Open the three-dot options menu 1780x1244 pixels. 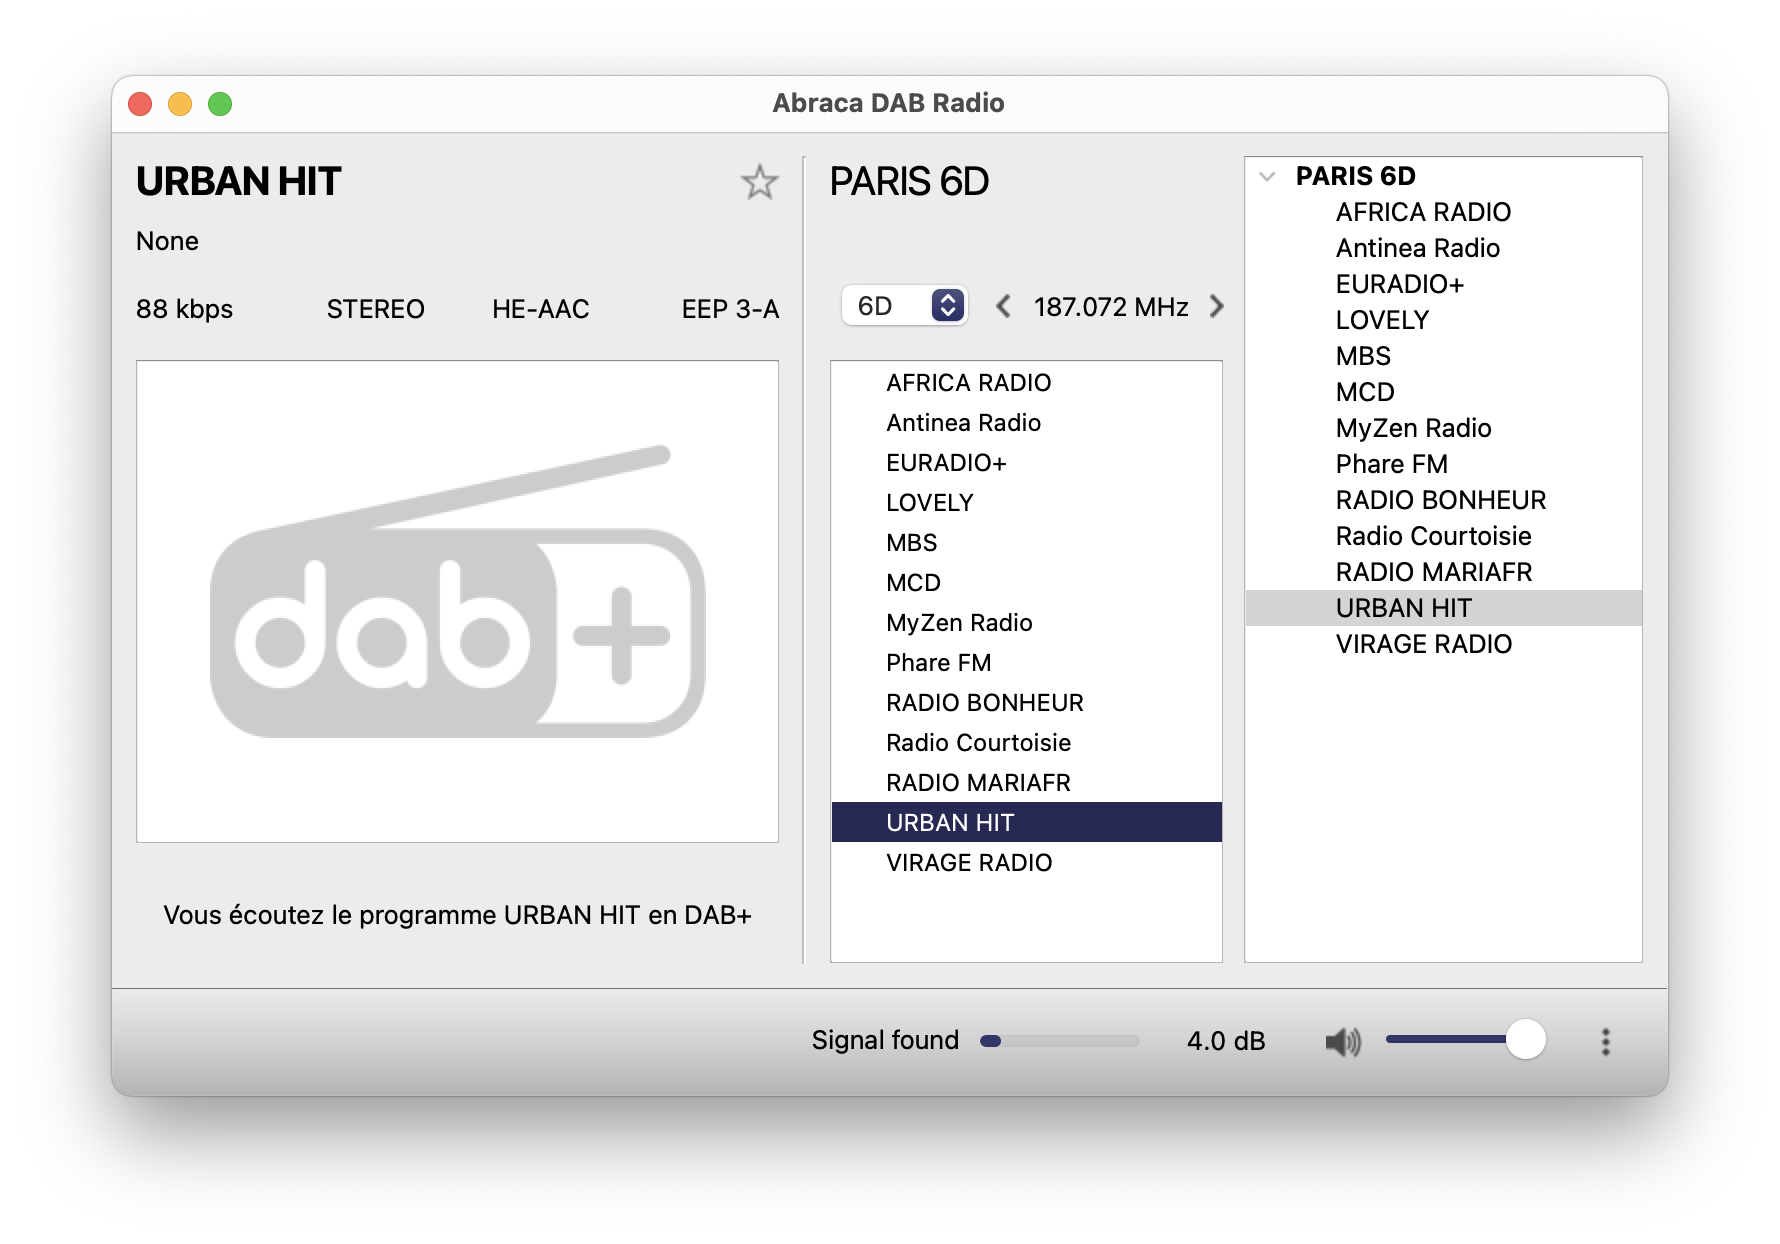pyautogui.click(x=1605, y=1041)
